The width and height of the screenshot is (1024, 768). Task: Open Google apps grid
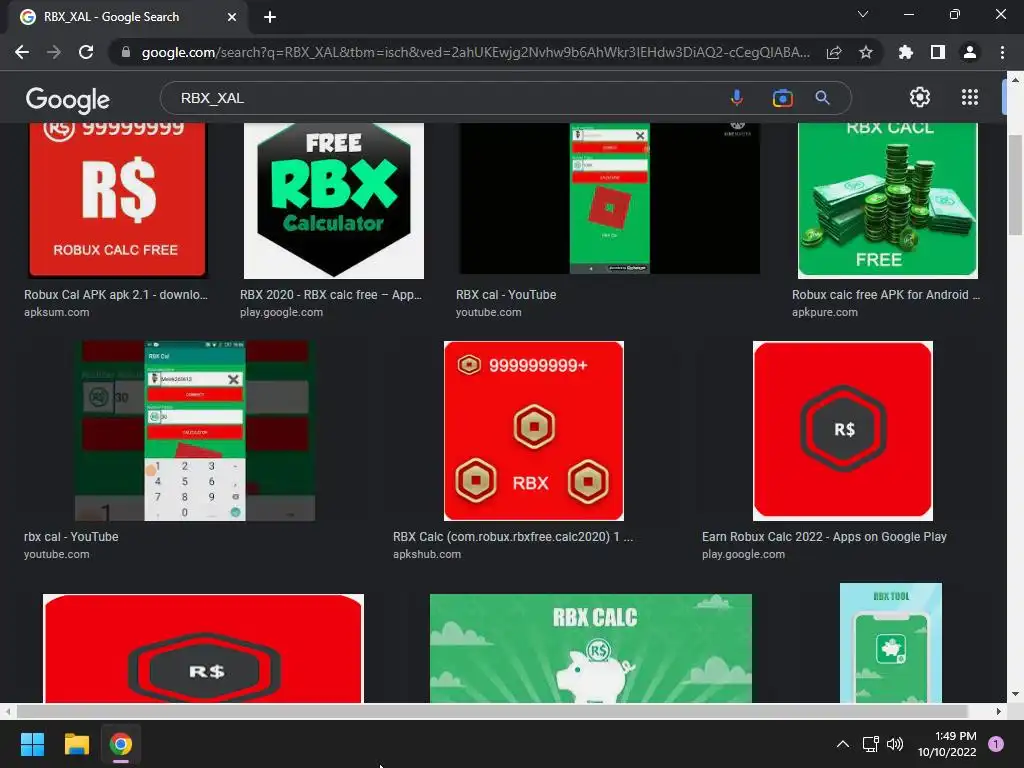(x=970, y=97)
